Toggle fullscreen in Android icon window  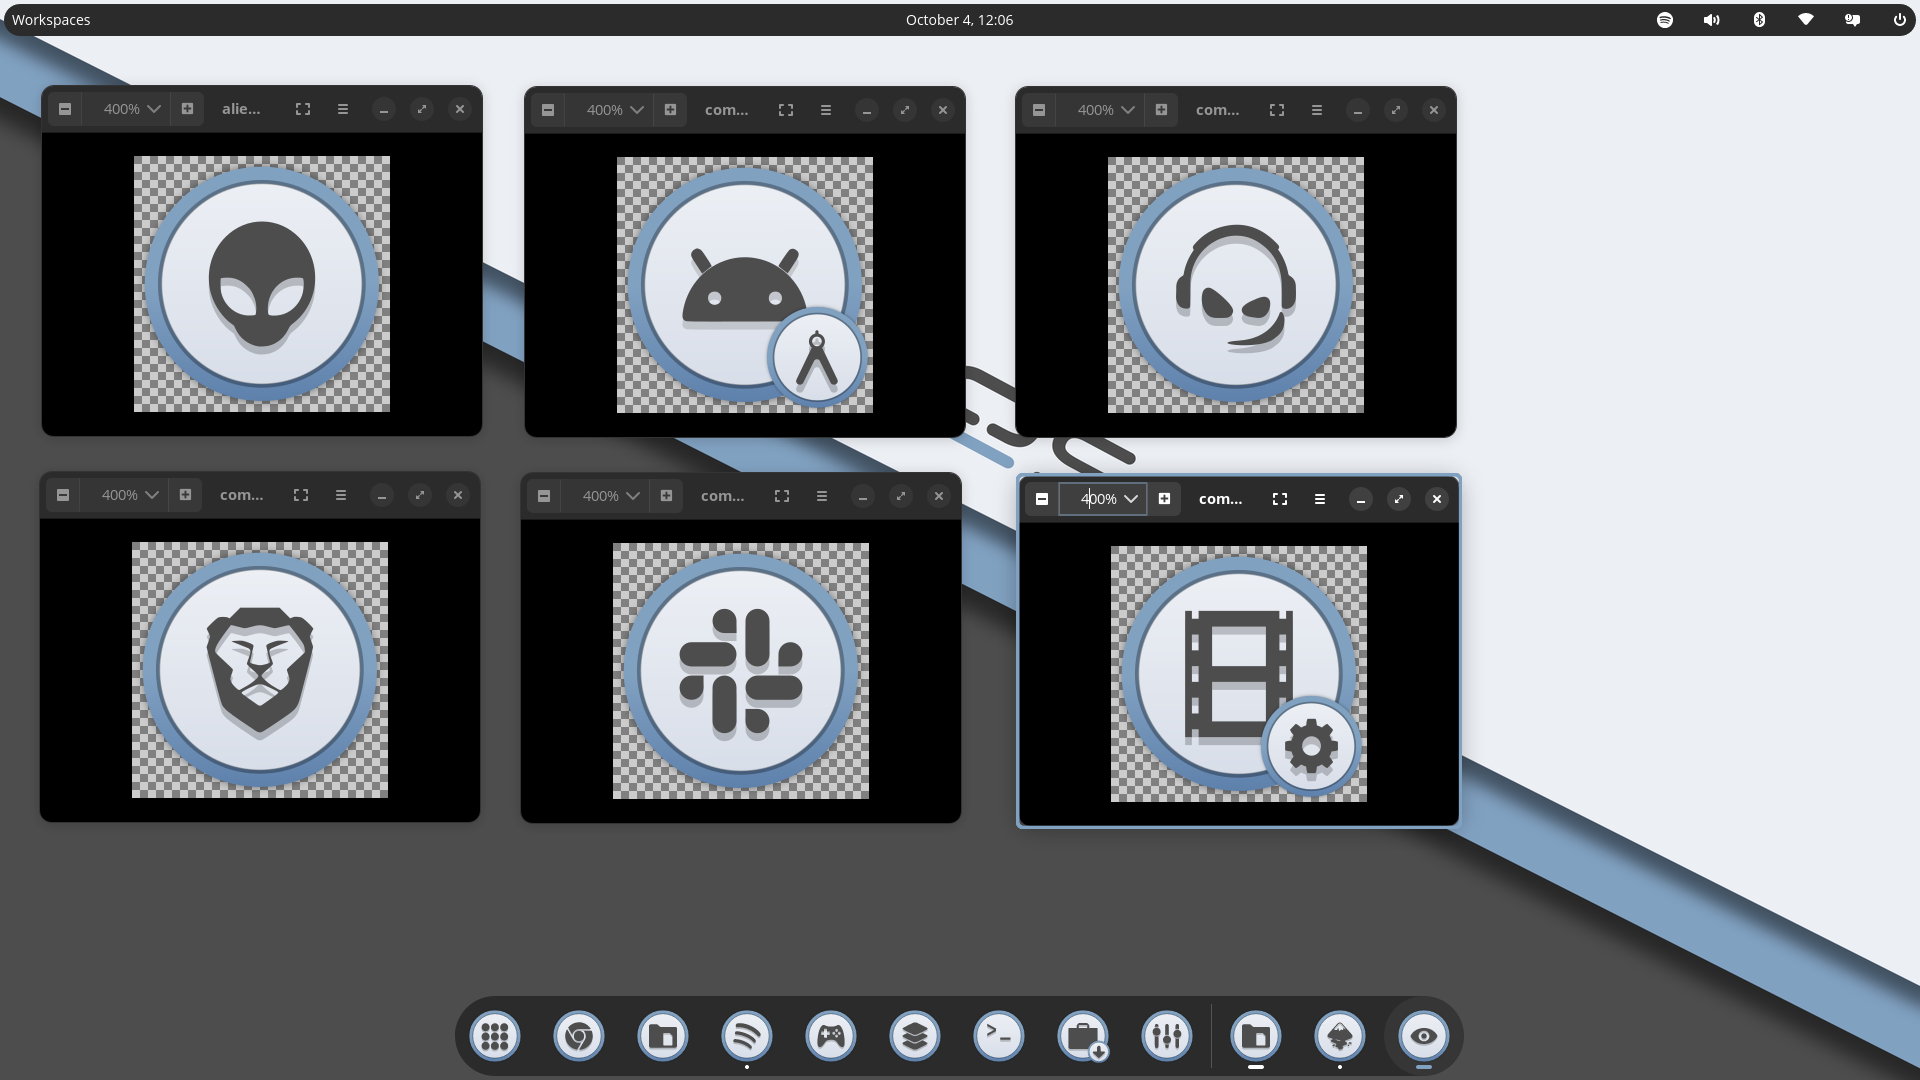click(x=786, y=110)
